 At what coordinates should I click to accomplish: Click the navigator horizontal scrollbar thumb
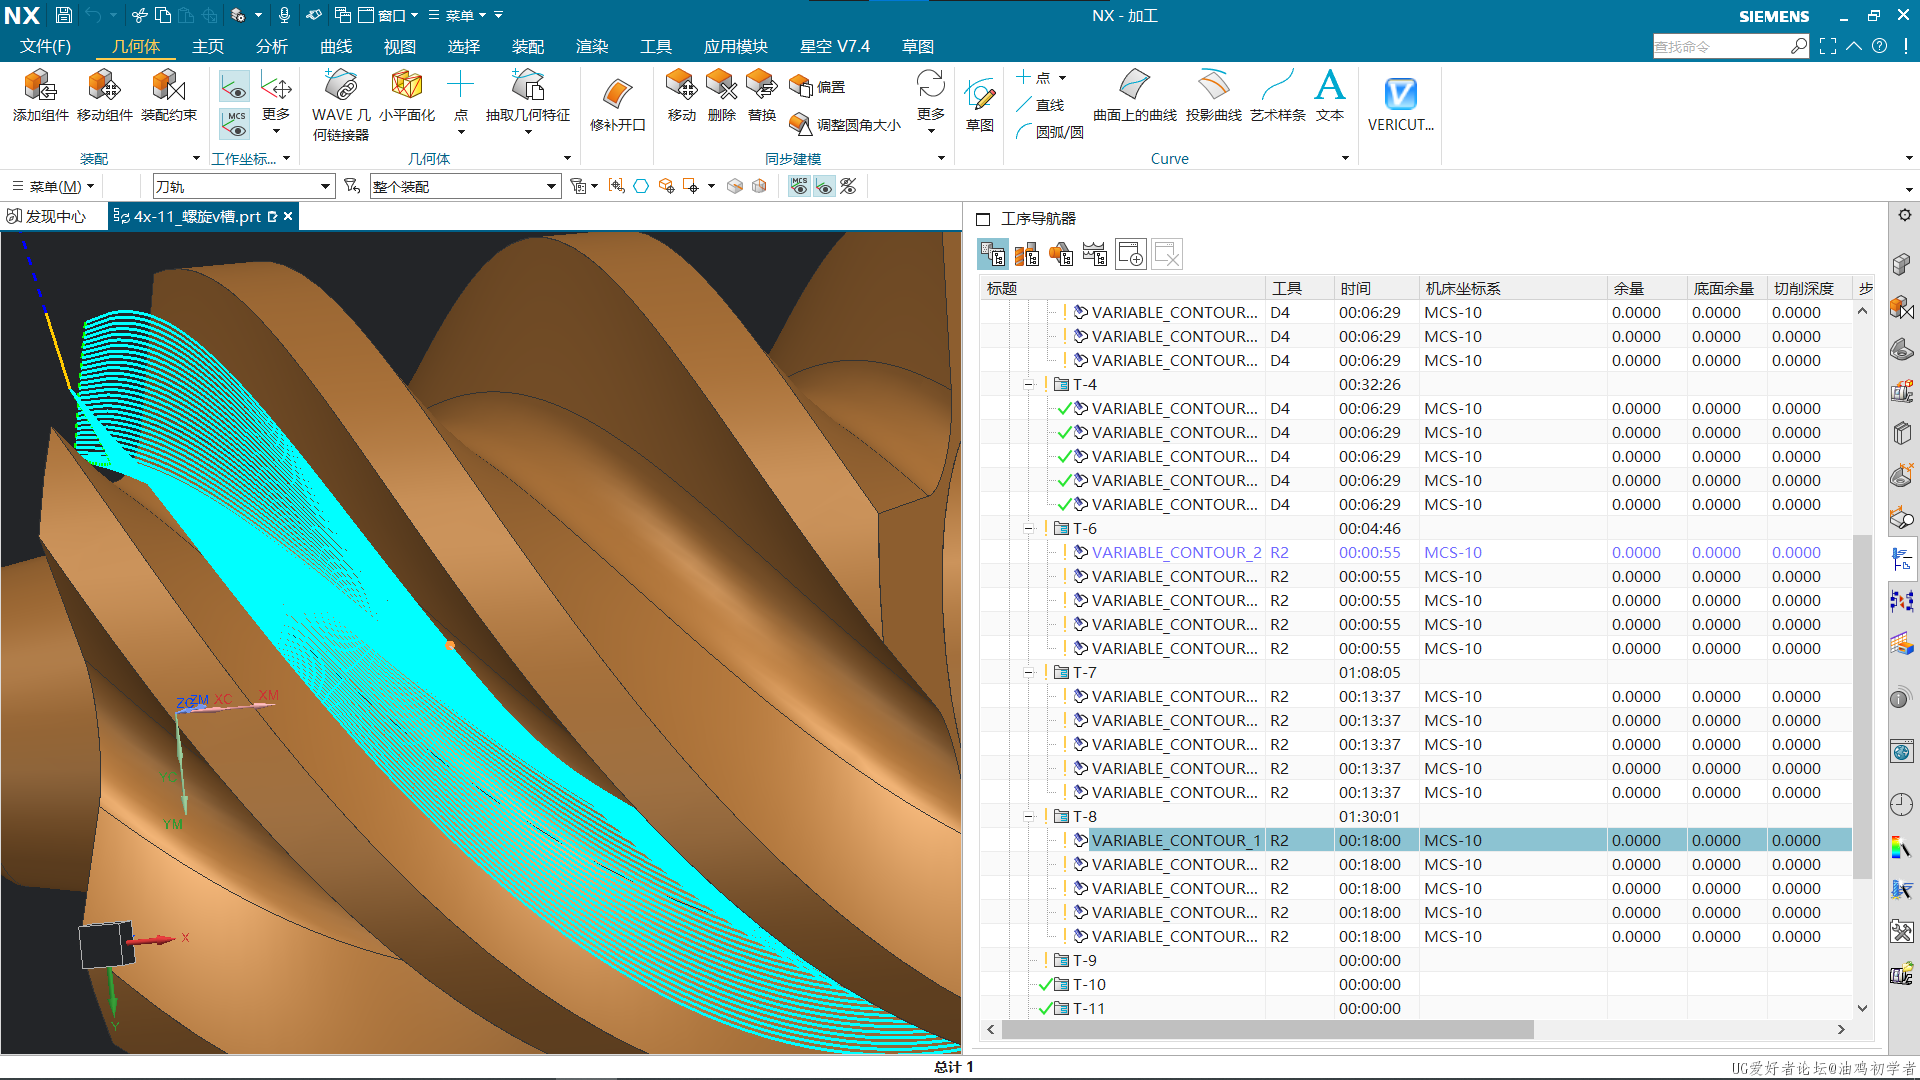tap(1267, 1029)
